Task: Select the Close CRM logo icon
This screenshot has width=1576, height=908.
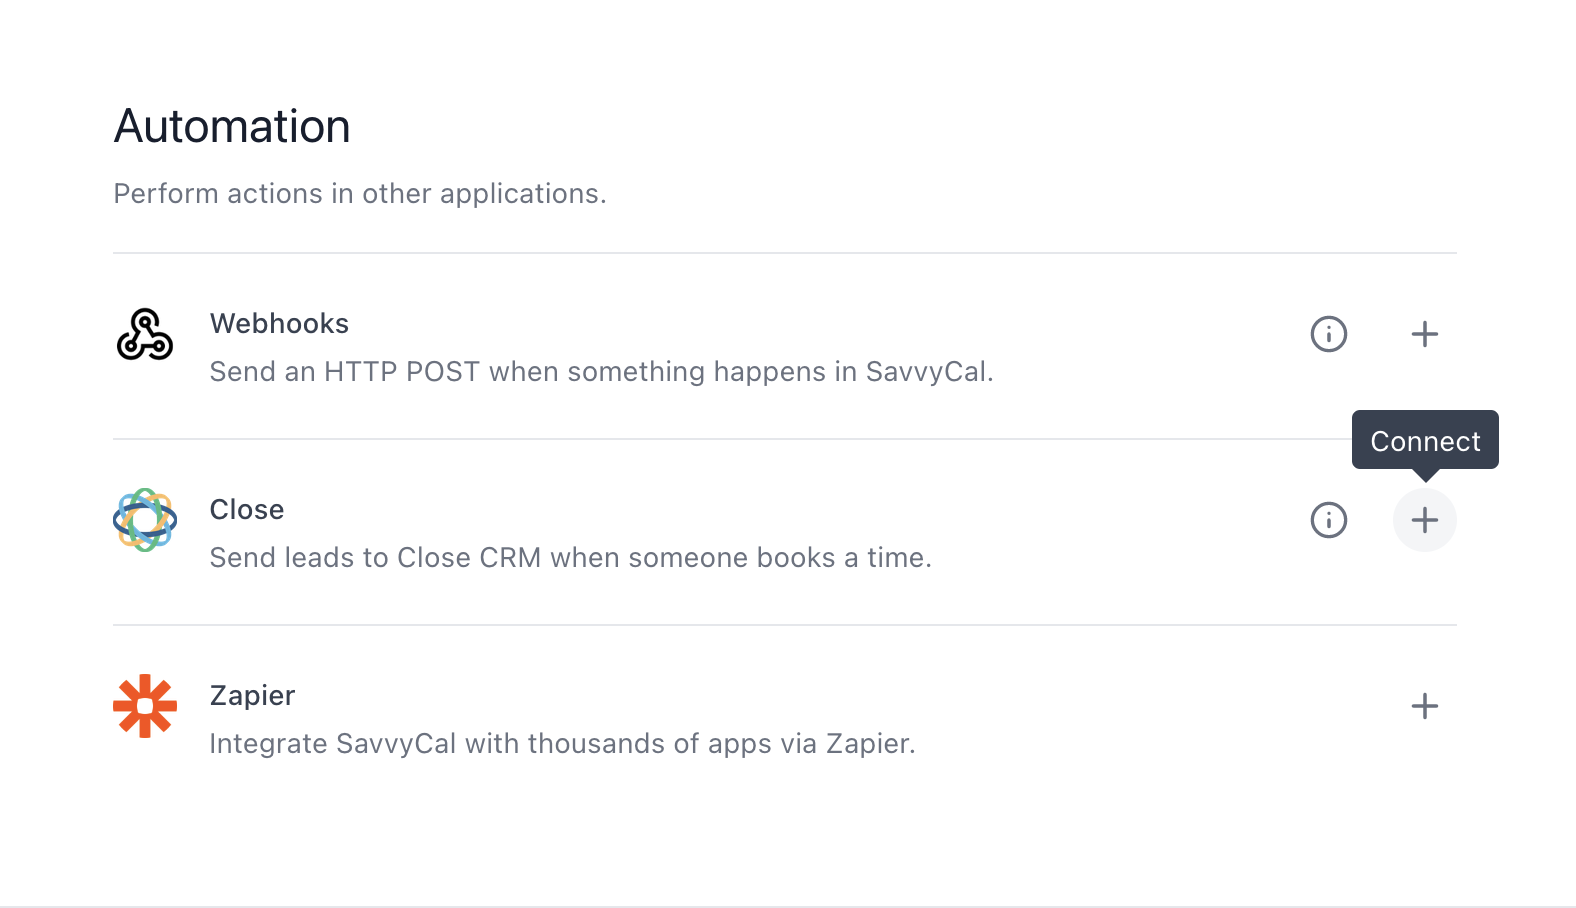Action: [145, 520]
